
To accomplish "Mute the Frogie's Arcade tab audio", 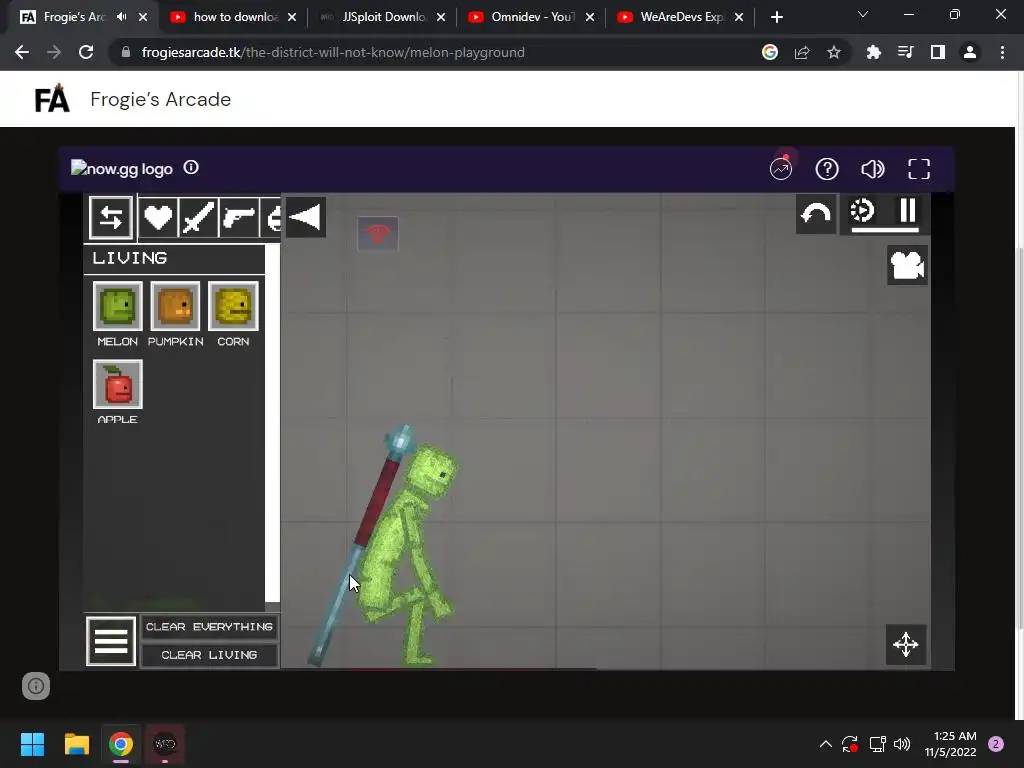I will tap(121, 17).
